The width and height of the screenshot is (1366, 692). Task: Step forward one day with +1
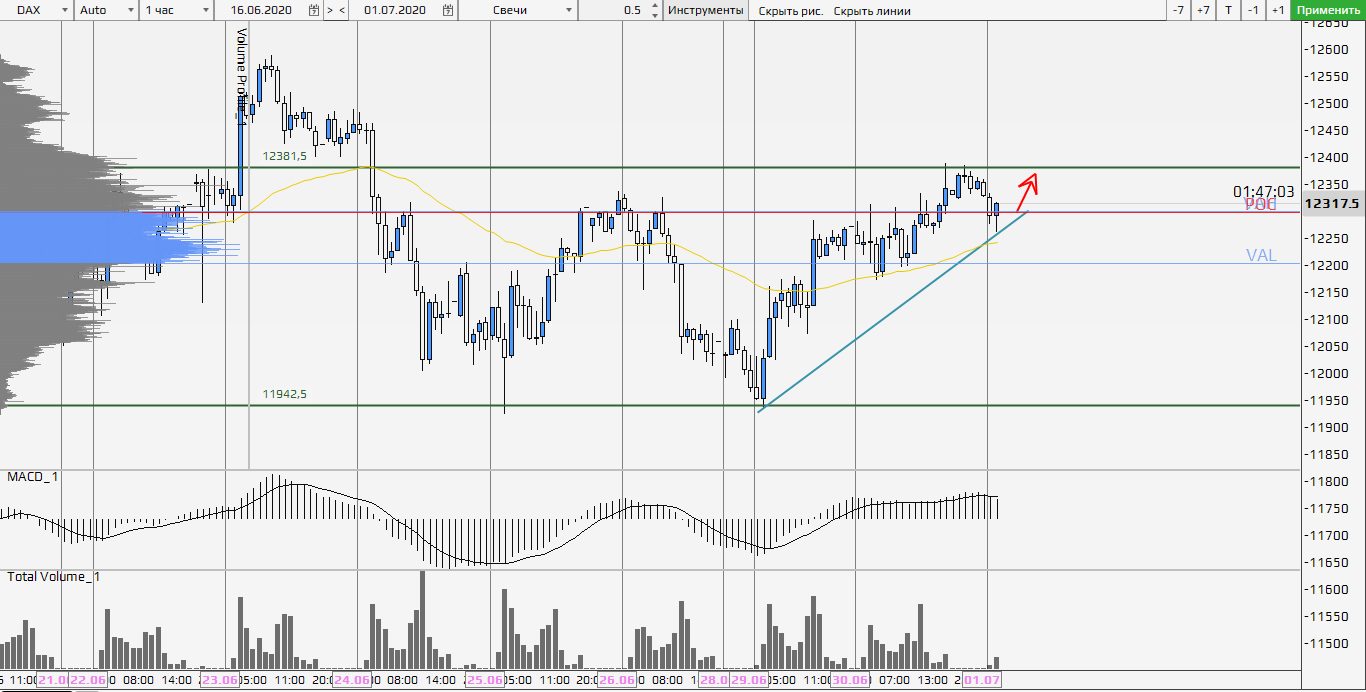pos(1277,10)
